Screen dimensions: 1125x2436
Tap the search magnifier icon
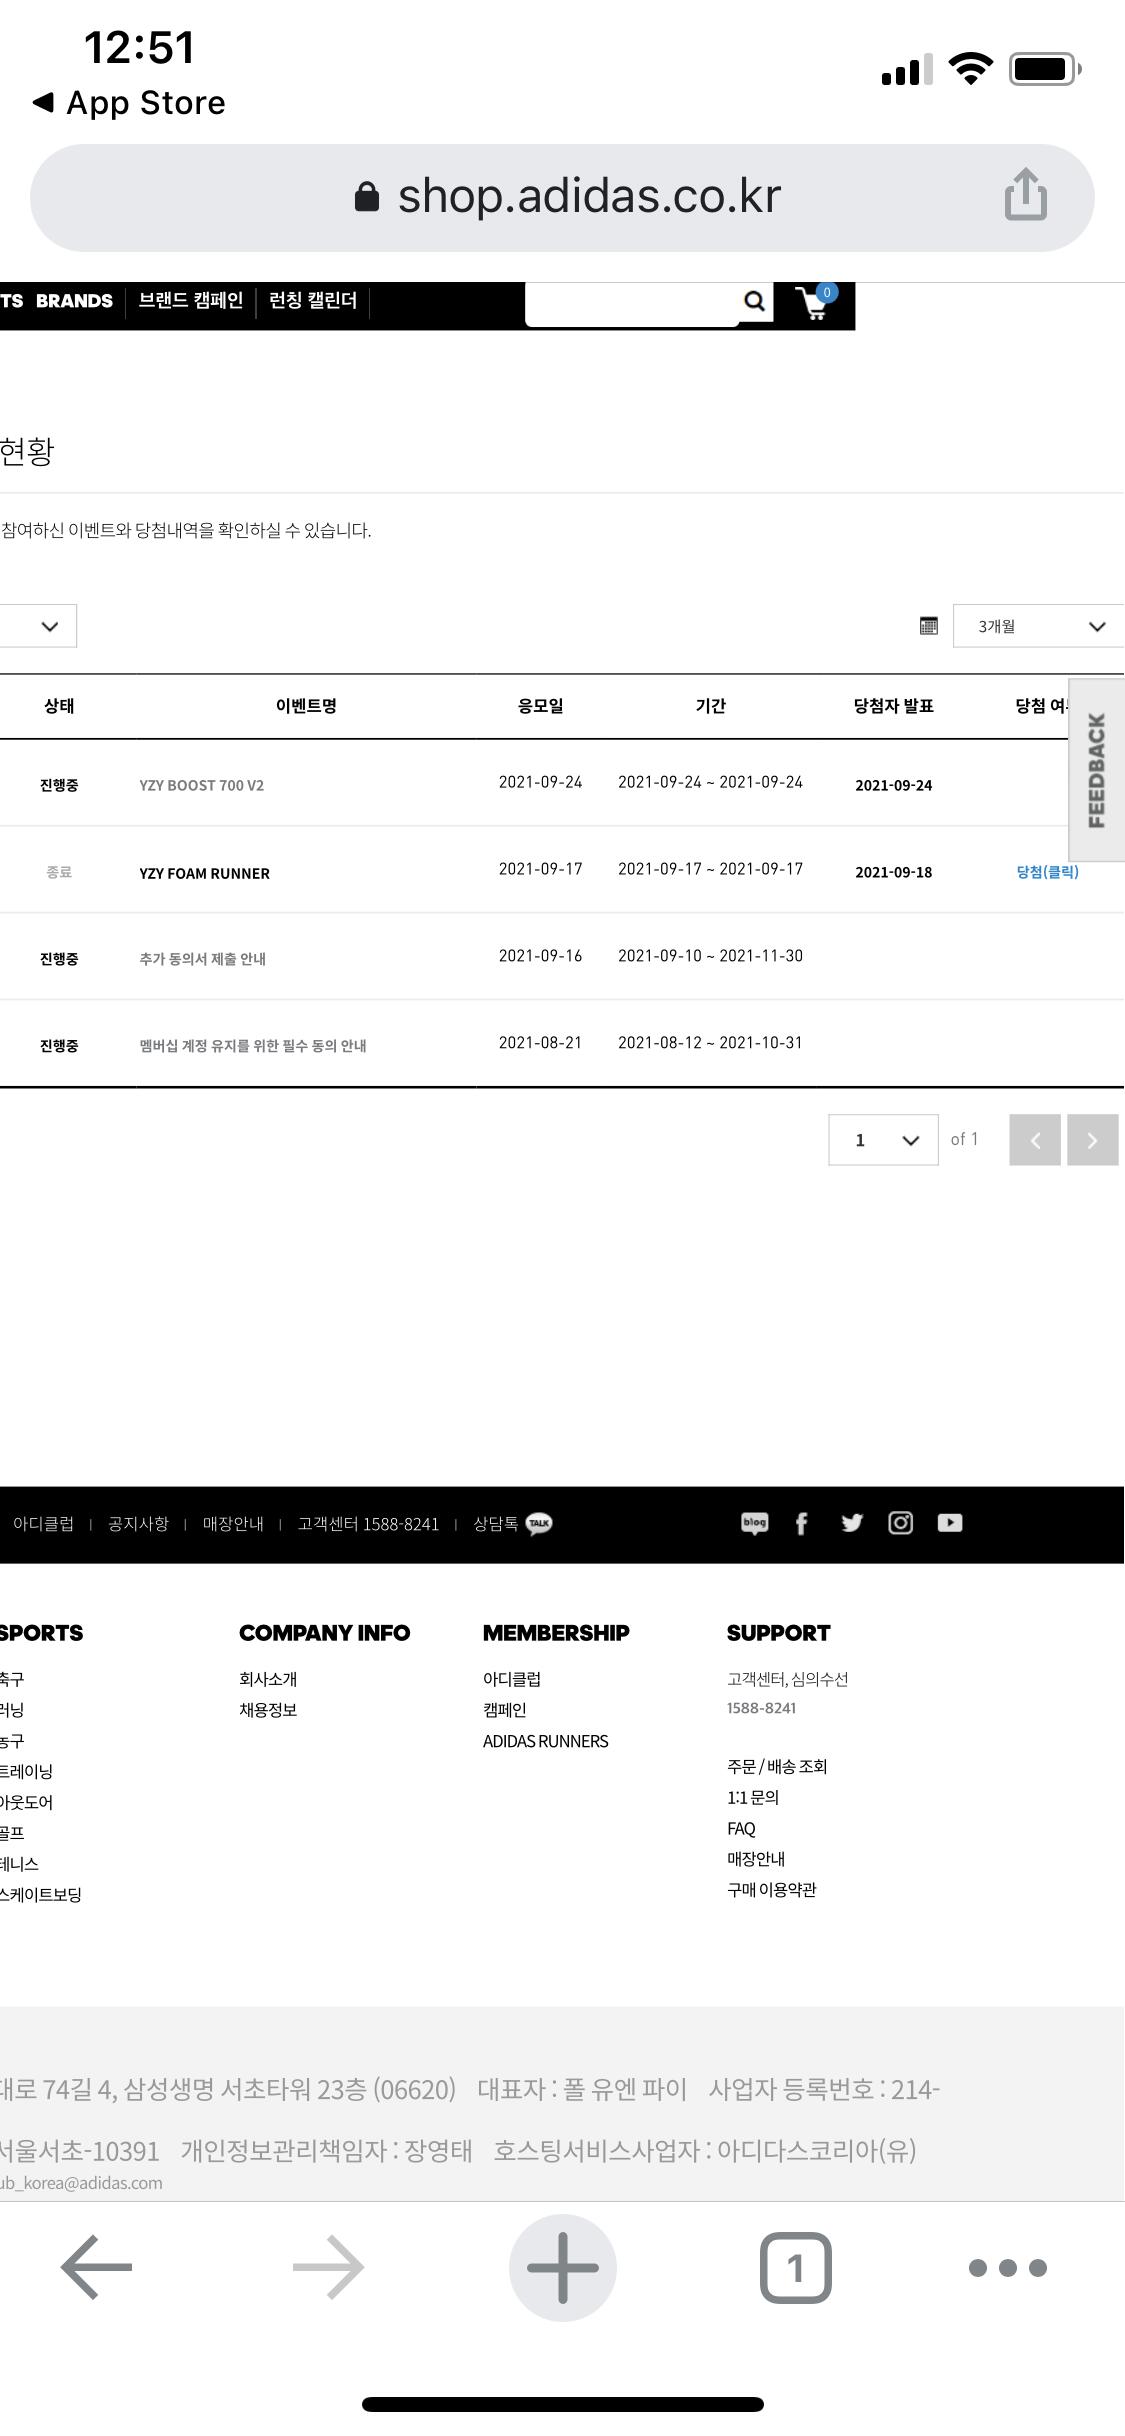tap(755, 301)
